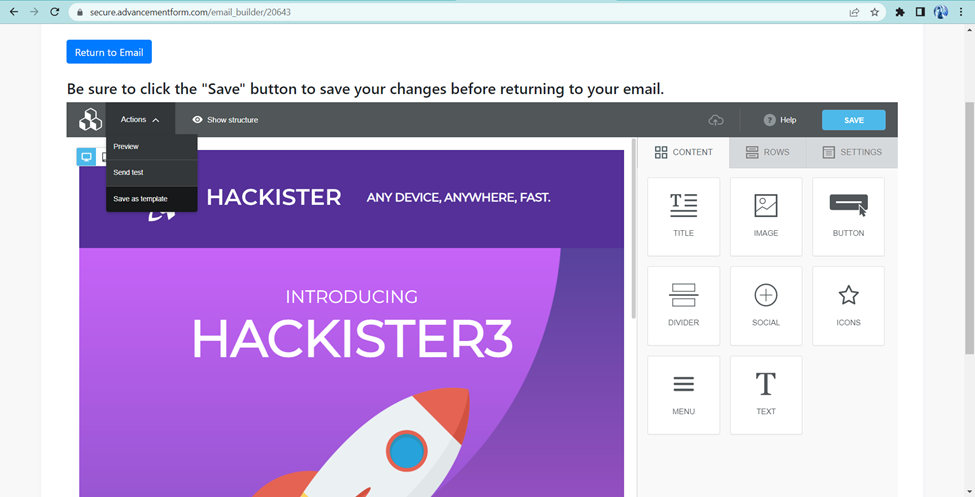The height and width of the screenshot is (497, 975).
Task: Click the padlock site info icon
Action: click(x=80, y=12)
